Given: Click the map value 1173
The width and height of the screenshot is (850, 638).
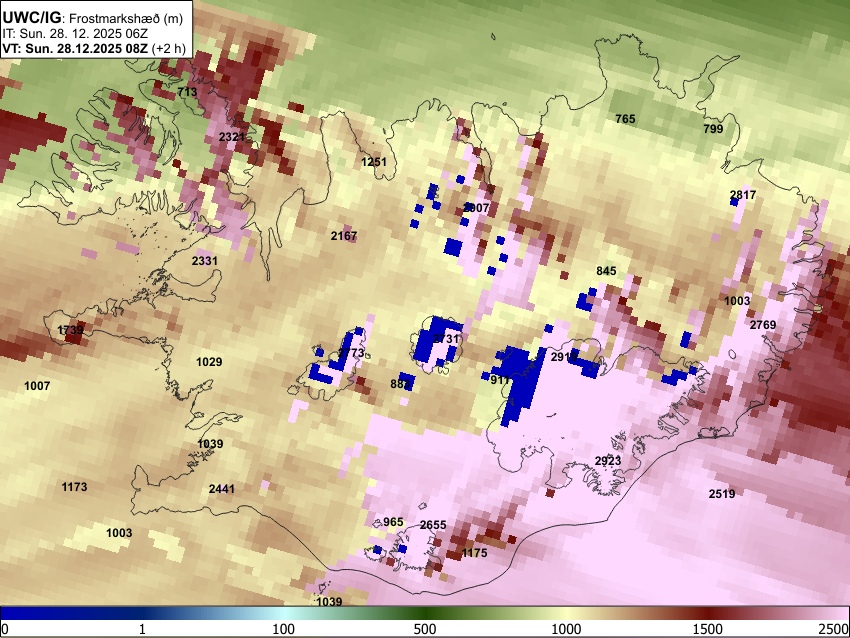Looking at the screenshot, I should click(74, 487).
